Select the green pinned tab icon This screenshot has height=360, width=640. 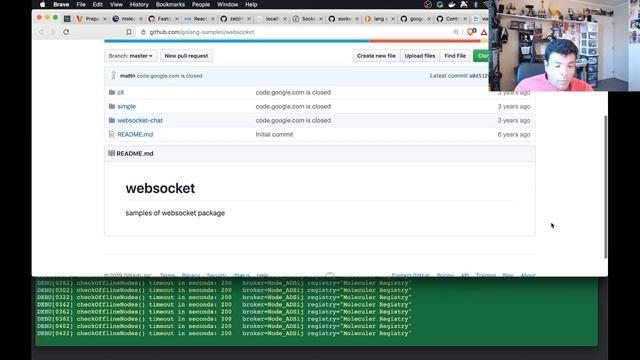(x=67, y=19)
